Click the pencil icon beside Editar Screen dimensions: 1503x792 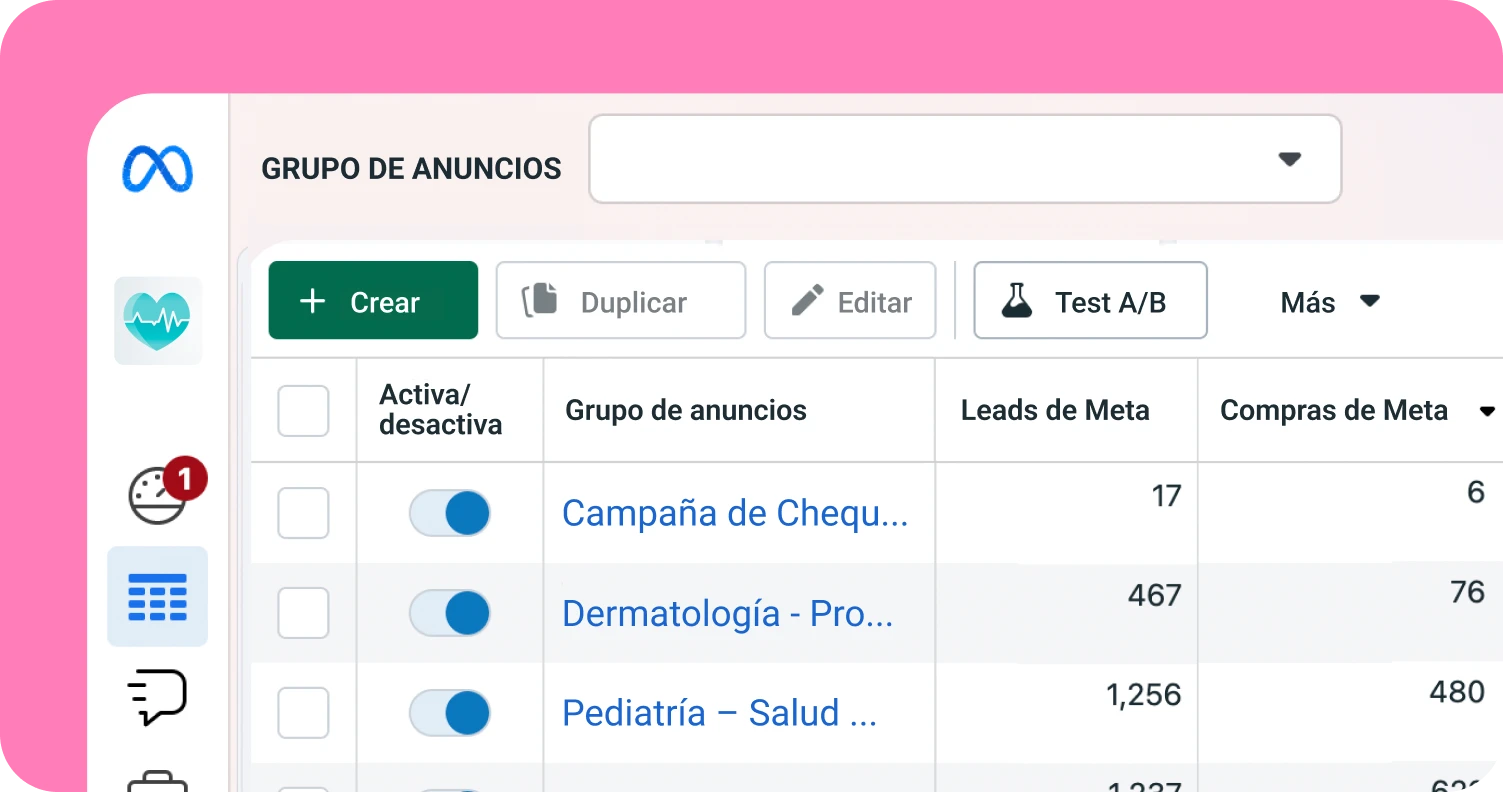coord(807,301)
